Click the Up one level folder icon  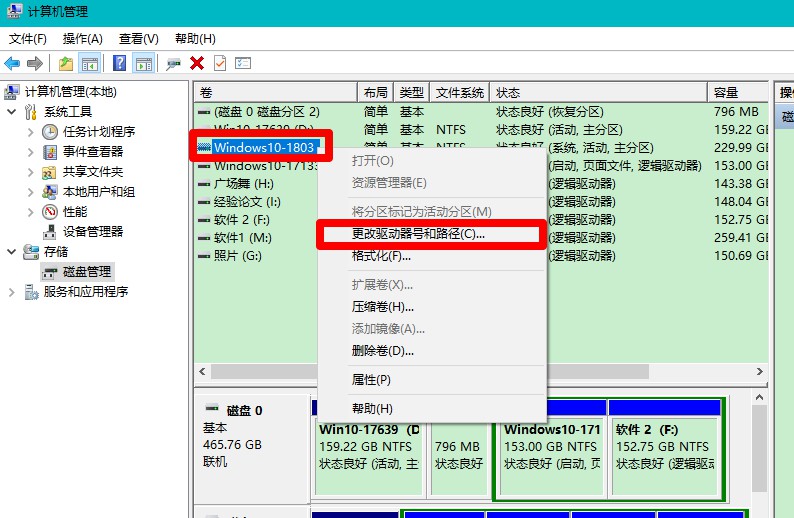tap(66, 63)
